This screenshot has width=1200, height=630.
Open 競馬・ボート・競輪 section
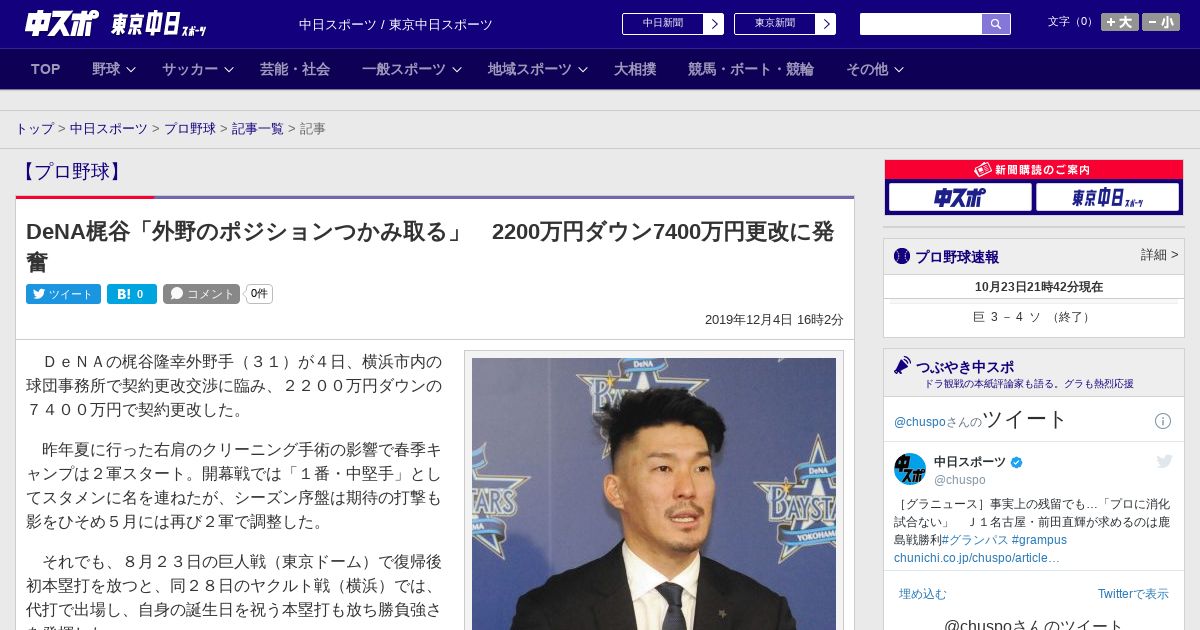(751, 69)
